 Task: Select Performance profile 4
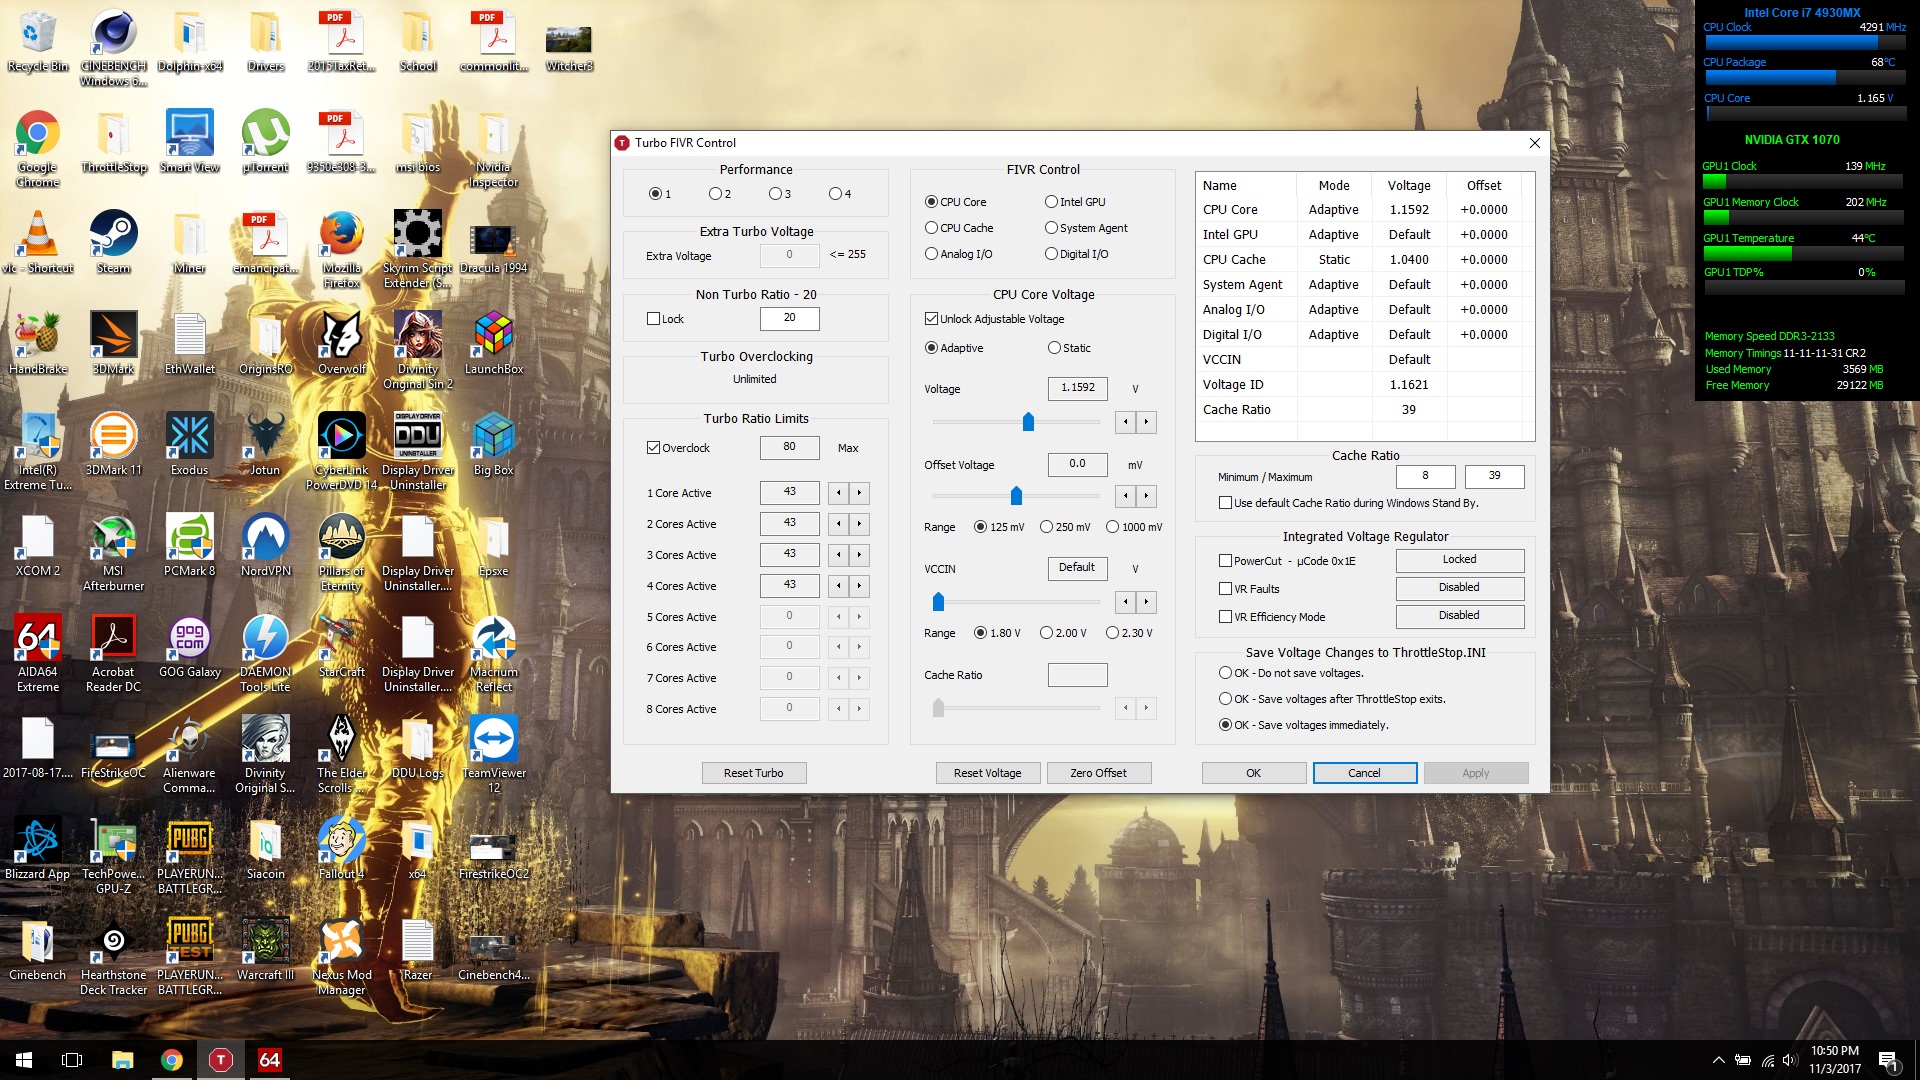coord(840,194)
